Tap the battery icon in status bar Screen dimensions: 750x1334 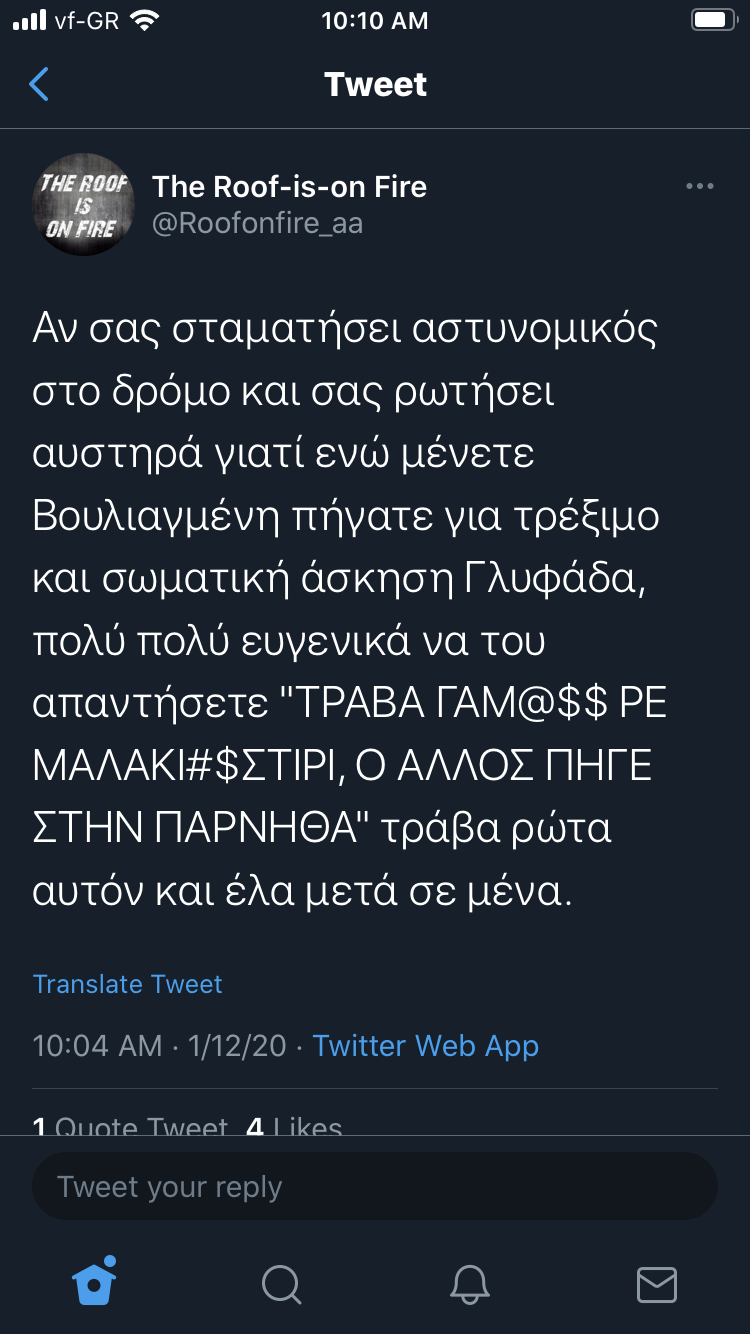tap(714, 21)
